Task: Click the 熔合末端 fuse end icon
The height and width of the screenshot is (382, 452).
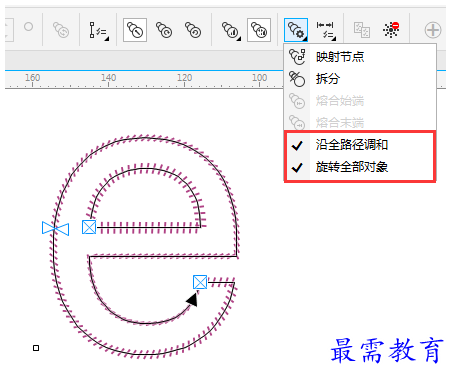Action: (297, 122)
